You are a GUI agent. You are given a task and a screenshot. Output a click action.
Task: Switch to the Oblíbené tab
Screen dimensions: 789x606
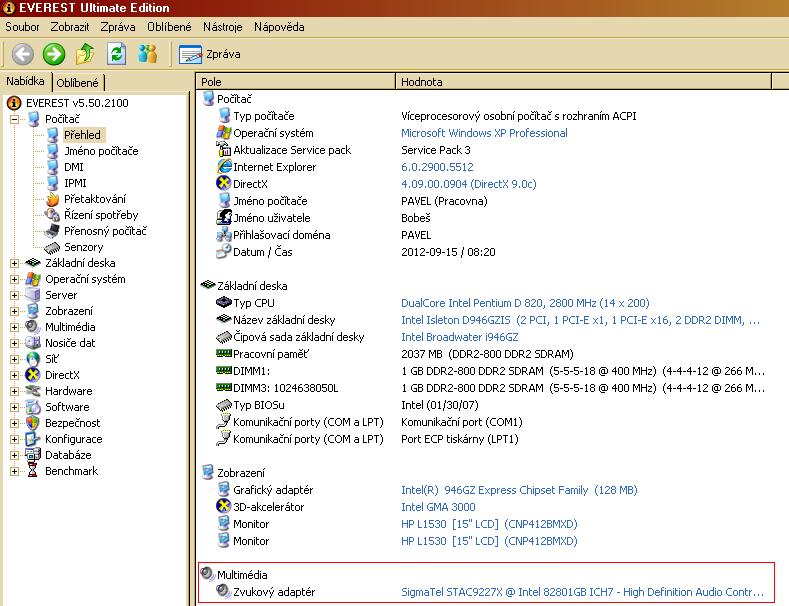click(x=77, y=83)
